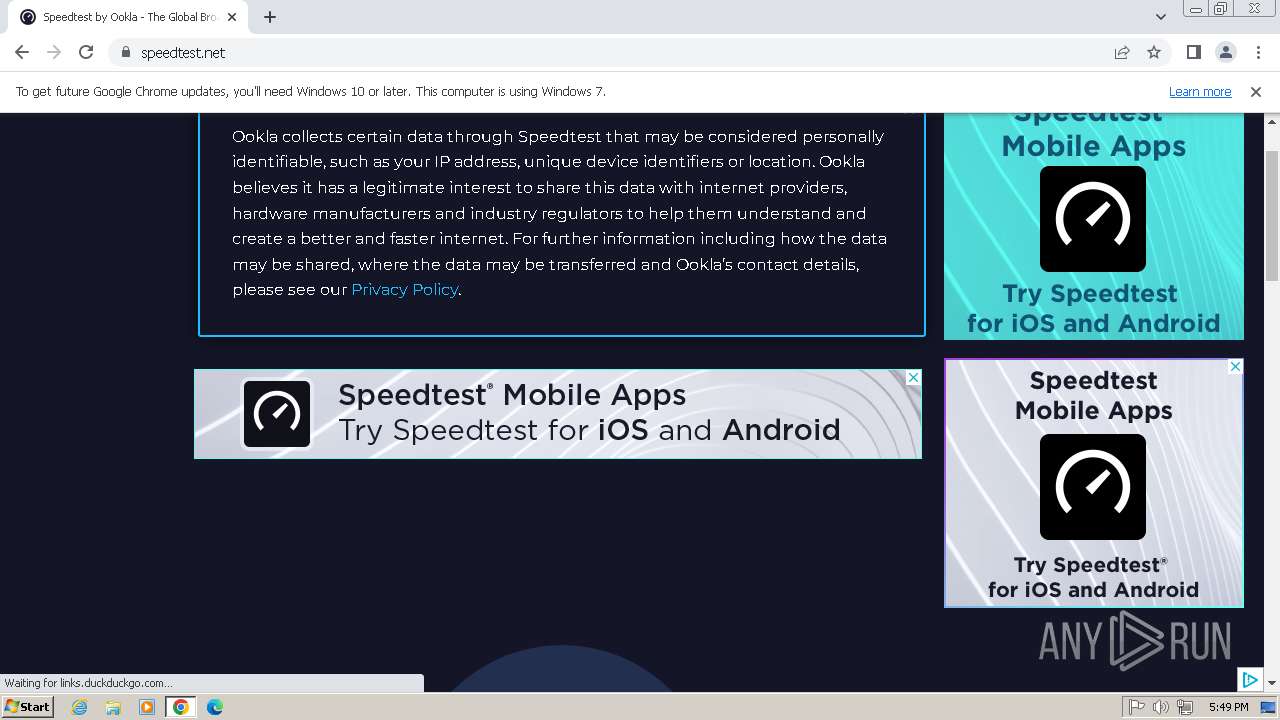The width and height of the screenshot is (1280, 720).
Task: Open the volume control in tray
Action: (x=1161, y=707)
